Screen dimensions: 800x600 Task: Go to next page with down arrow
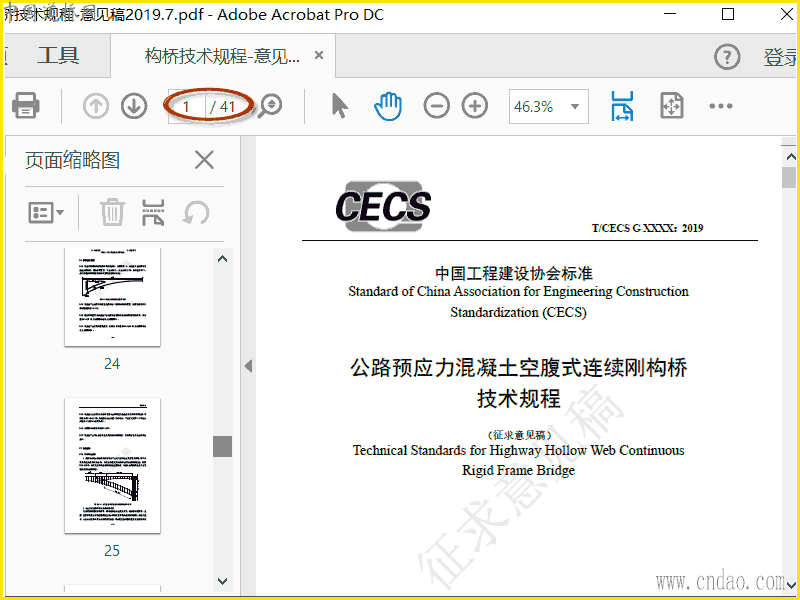point(134,106)
